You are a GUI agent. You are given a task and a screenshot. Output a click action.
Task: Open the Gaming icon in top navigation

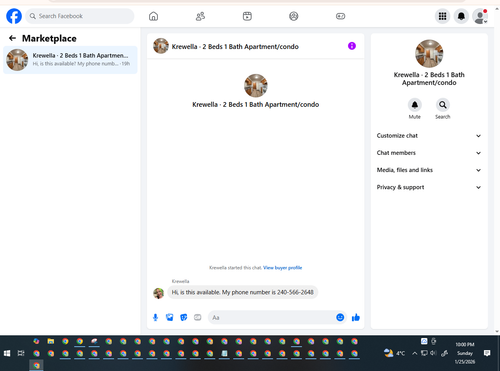(340, 16)
